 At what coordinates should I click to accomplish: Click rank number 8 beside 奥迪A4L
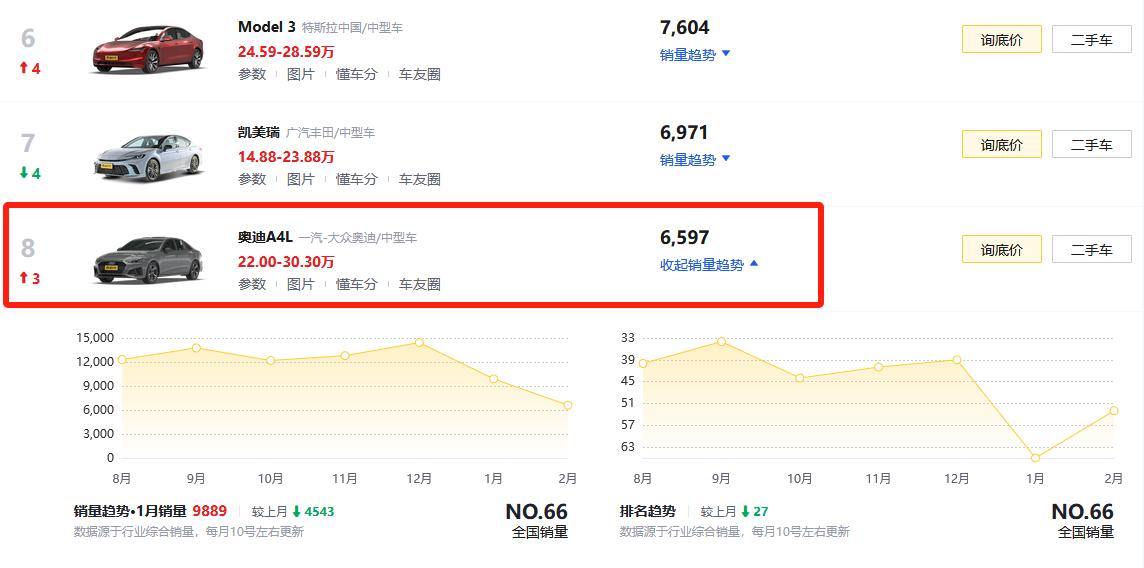(x=28, y=249)
